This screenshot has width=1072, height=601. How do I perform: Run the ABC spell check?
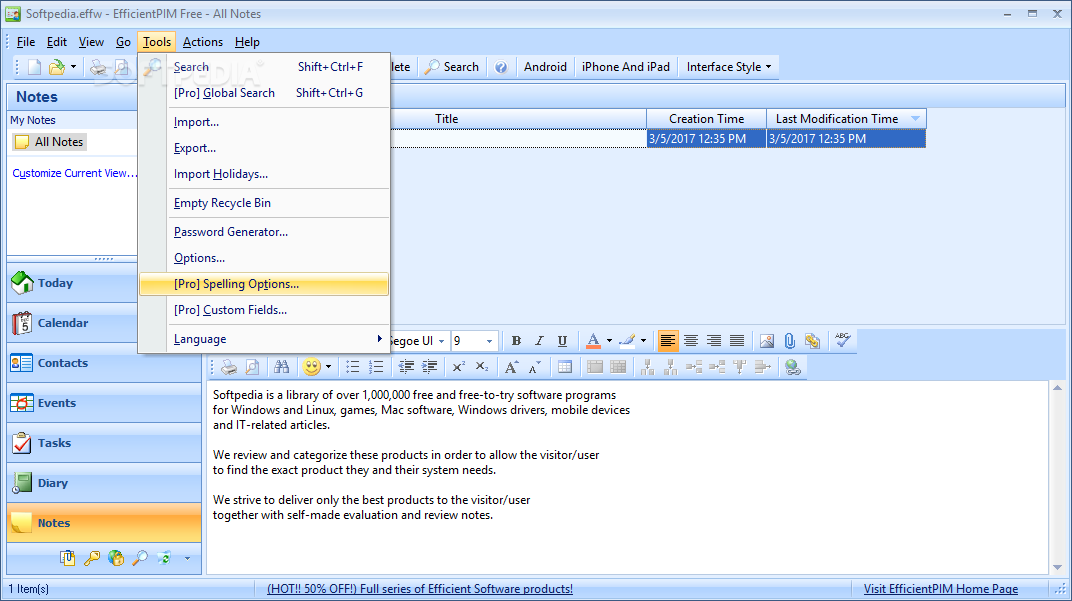point(843,340)
